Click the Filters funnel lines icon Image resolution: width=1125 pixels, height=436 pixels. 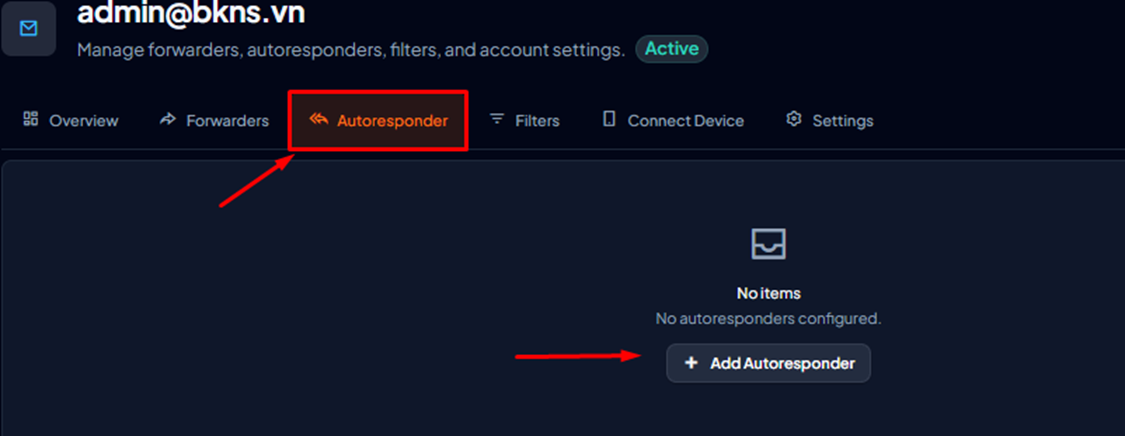click(496, 119)
